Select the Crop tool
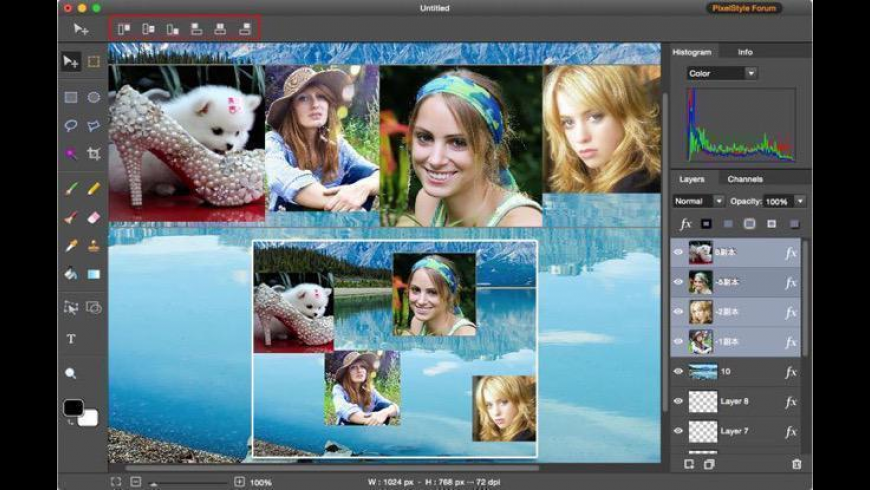This screenshot has width=870, height=490. 94,154
